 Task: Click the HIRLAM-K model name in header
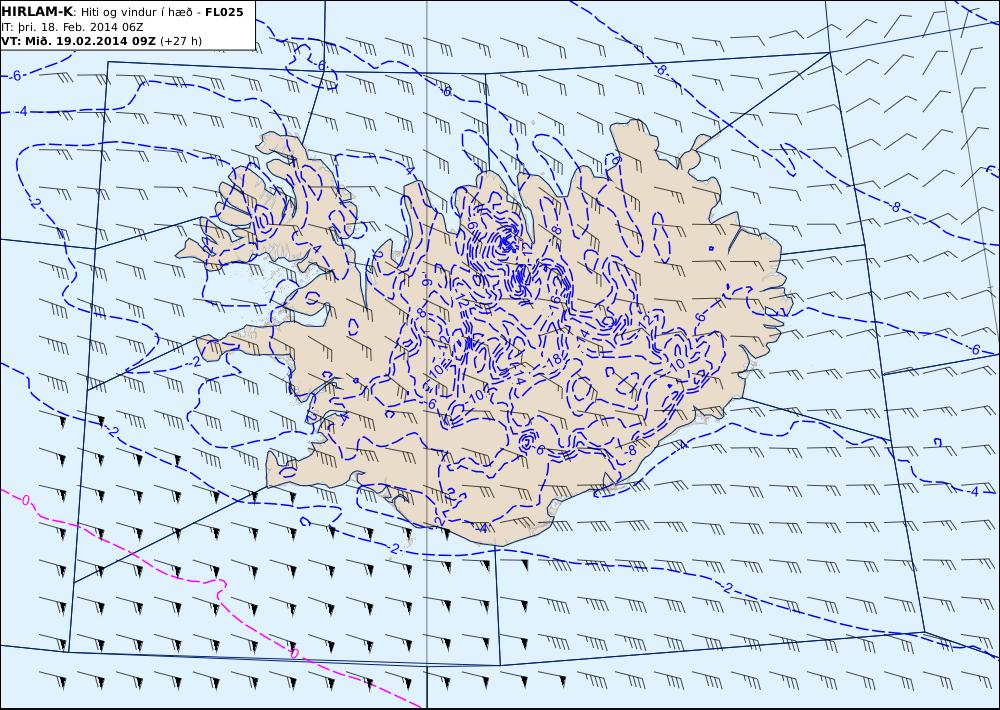click(x=37, y=11)
